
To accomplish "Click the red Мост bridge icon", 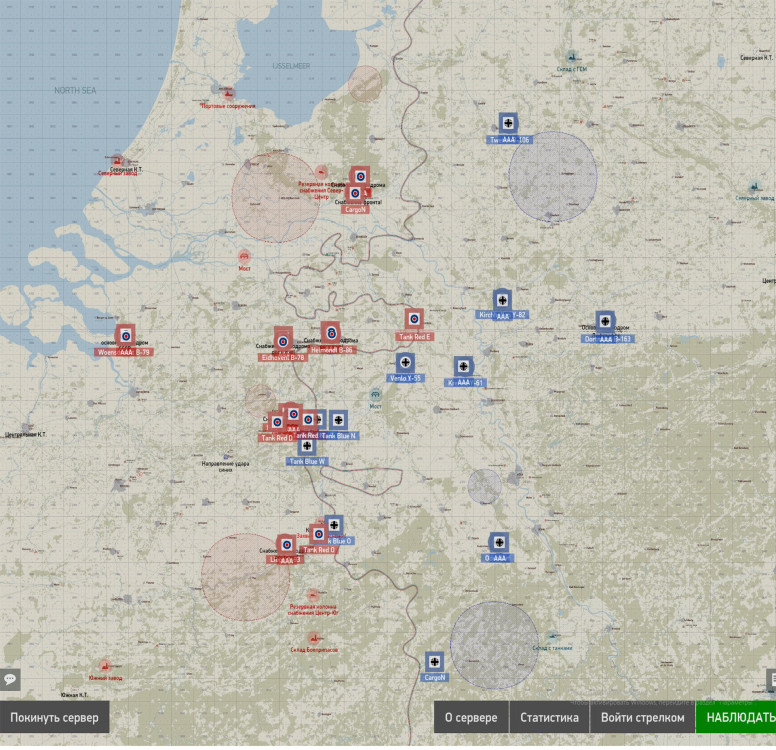I will pos(244,256).
